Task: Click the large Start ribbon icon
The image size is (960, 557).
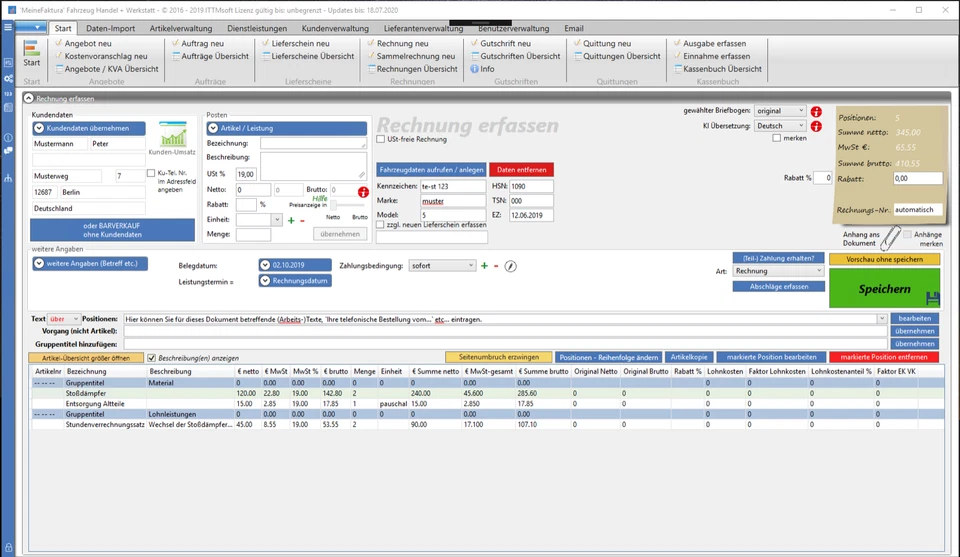Action: pyautogui.click(x=32, y=54)
